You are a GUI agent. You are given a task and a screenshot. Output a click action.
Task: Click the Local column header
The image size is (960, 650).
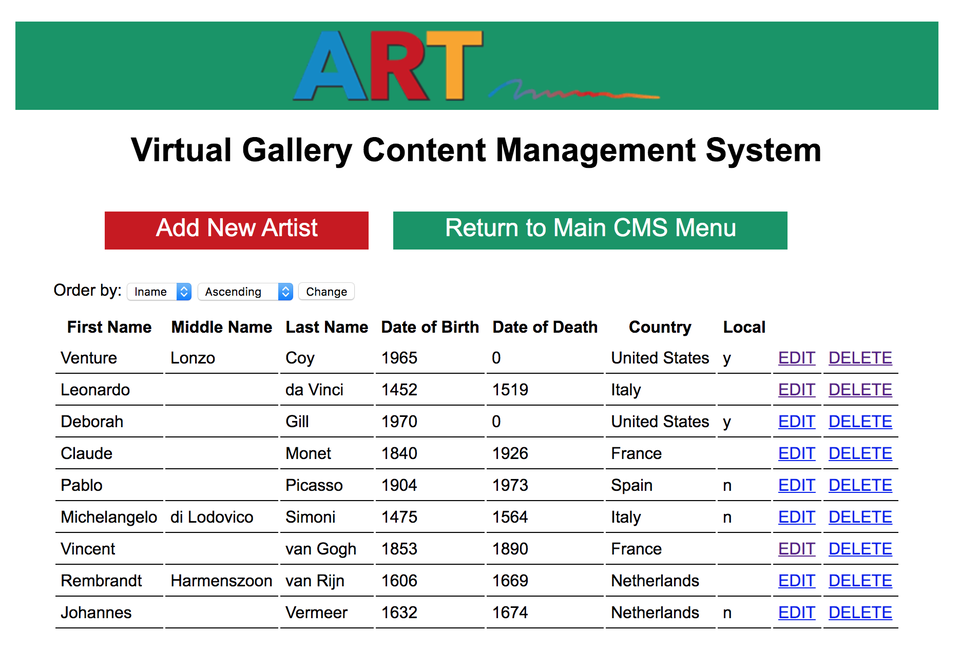(744, 327)
